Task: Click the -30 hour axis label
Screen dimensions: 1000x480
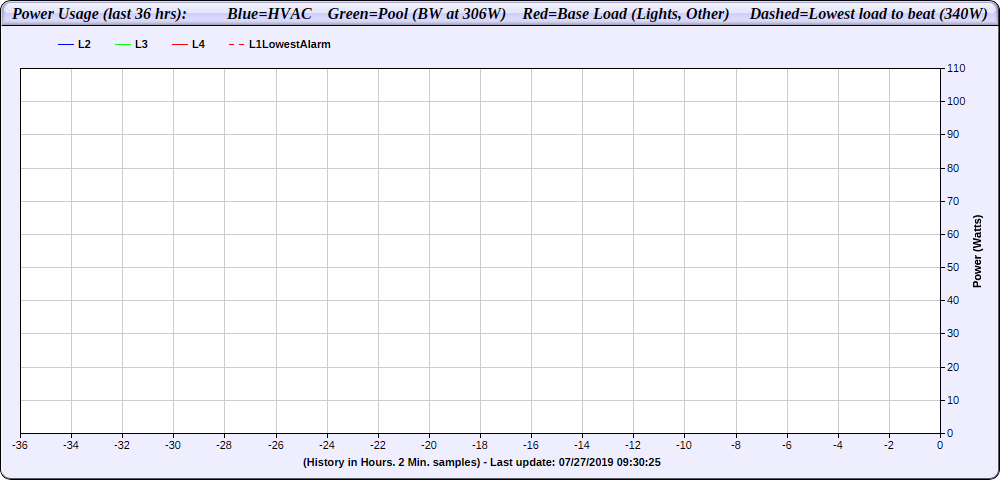Action: (173, 445)
